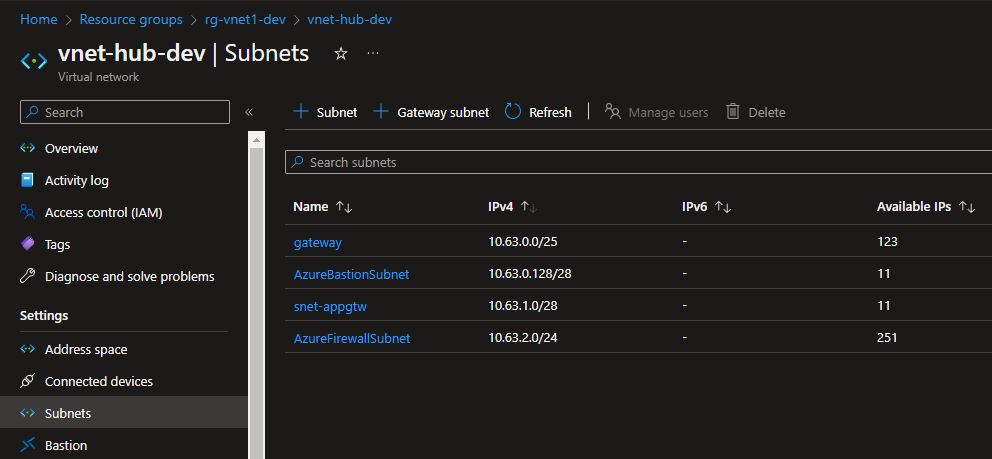Click the sidebar vertical scrollbar thumb
Screen dimensions: 992x459
pos(256,303)
